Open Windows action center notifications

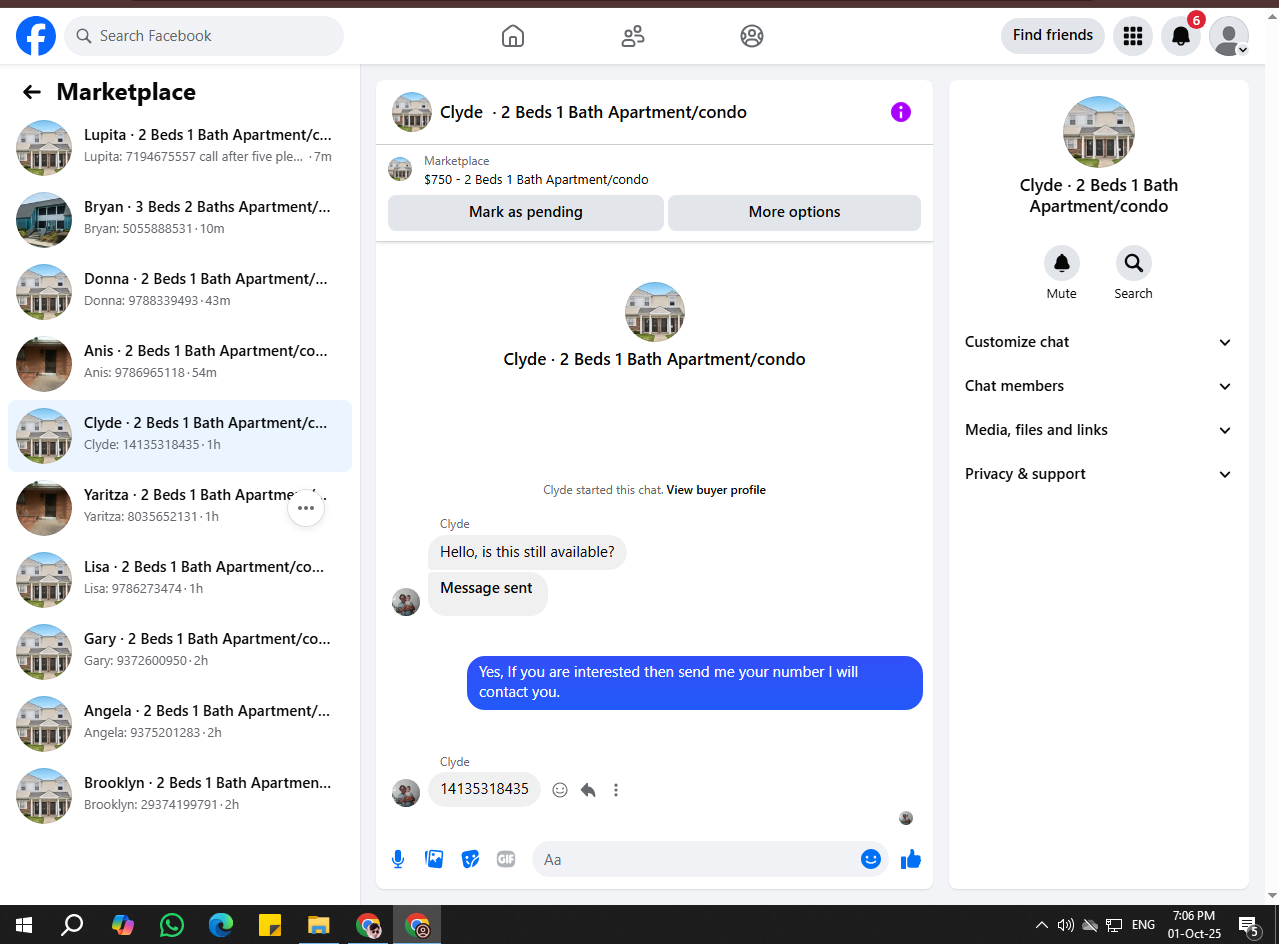pyautogui.click(x=1249, y=925)
